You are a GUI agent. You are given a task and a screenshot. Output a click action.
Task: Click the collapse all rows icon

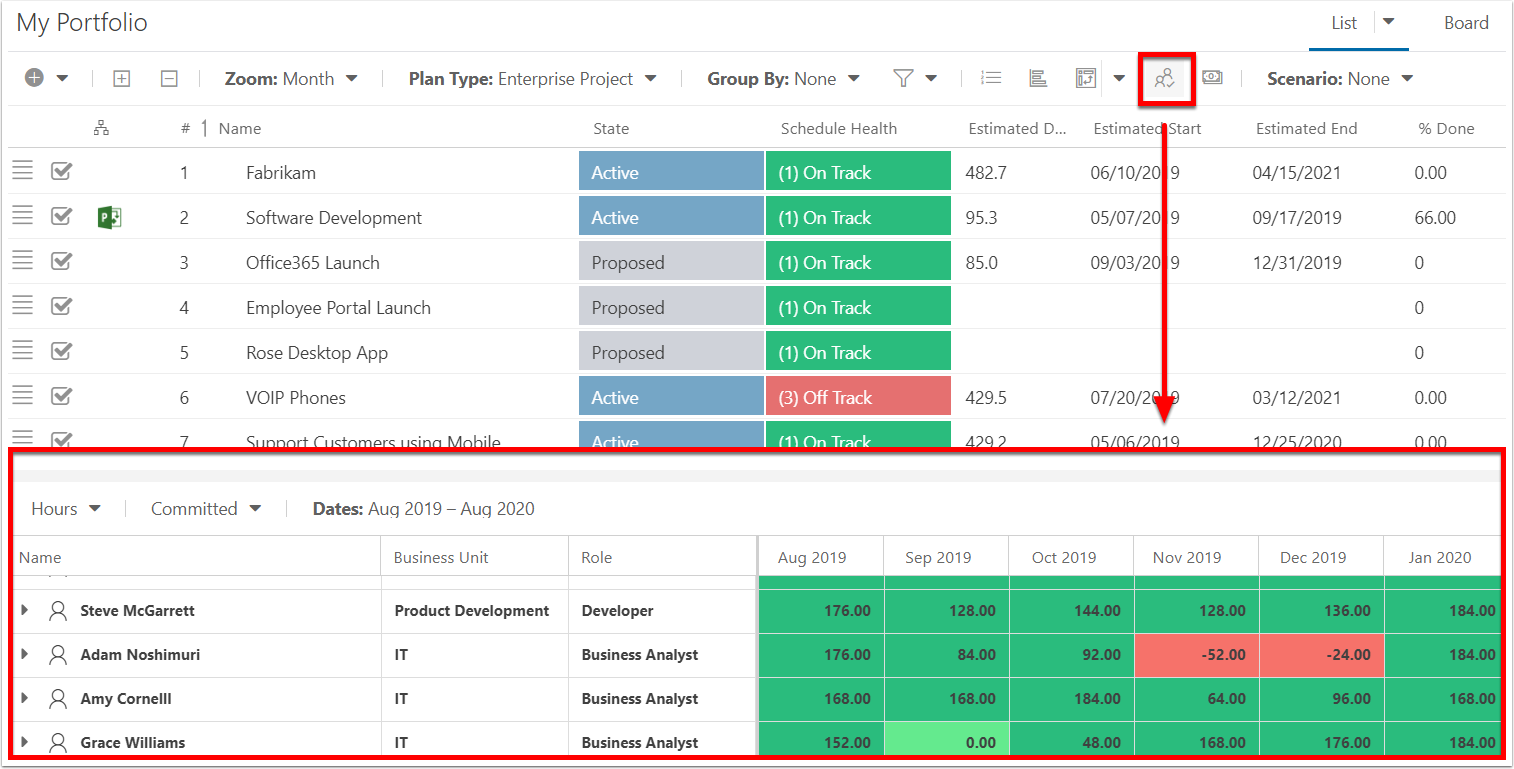click(x=169, y=79)
